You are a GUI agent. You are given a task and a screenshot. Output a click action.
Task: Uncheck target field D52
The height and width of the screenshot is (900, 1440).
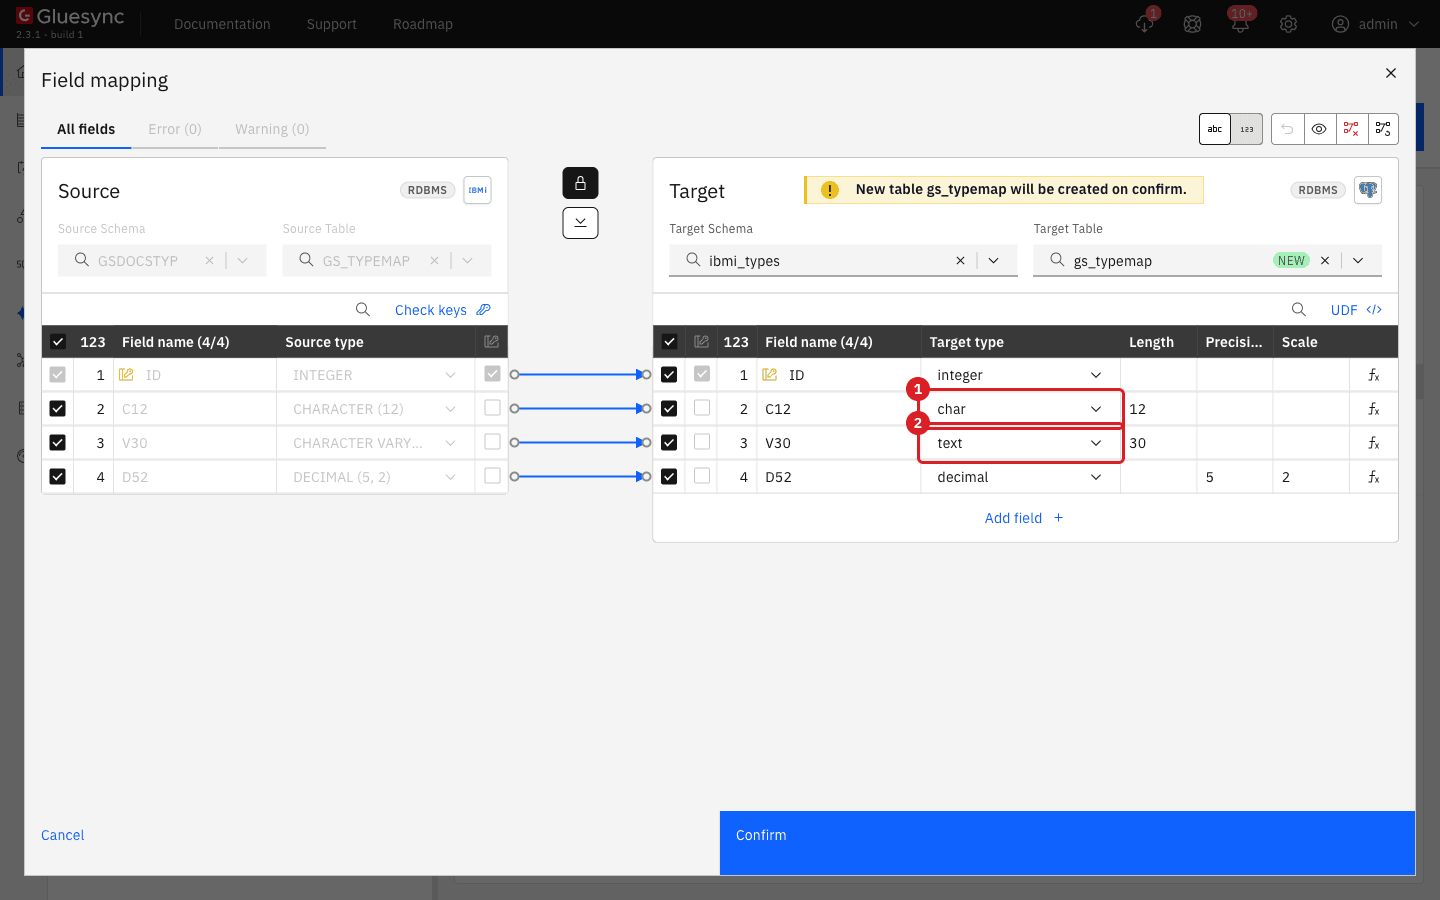coord(669,477)
